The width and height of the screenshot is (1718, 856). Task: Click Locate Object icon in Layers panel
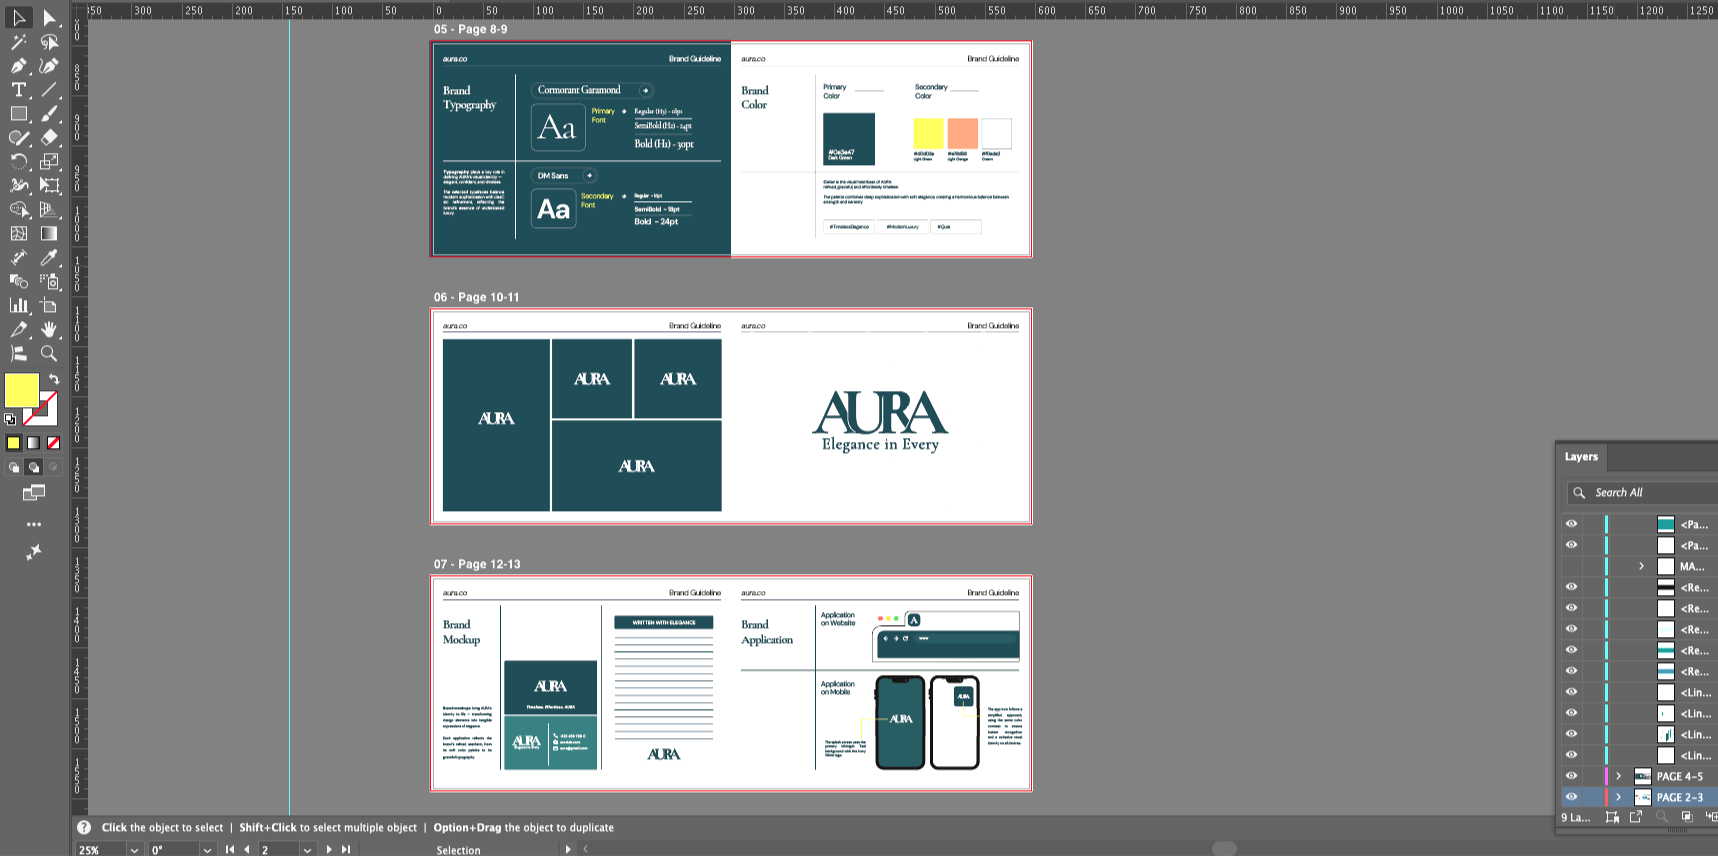pyautogui.click(x=1661, y=817)
